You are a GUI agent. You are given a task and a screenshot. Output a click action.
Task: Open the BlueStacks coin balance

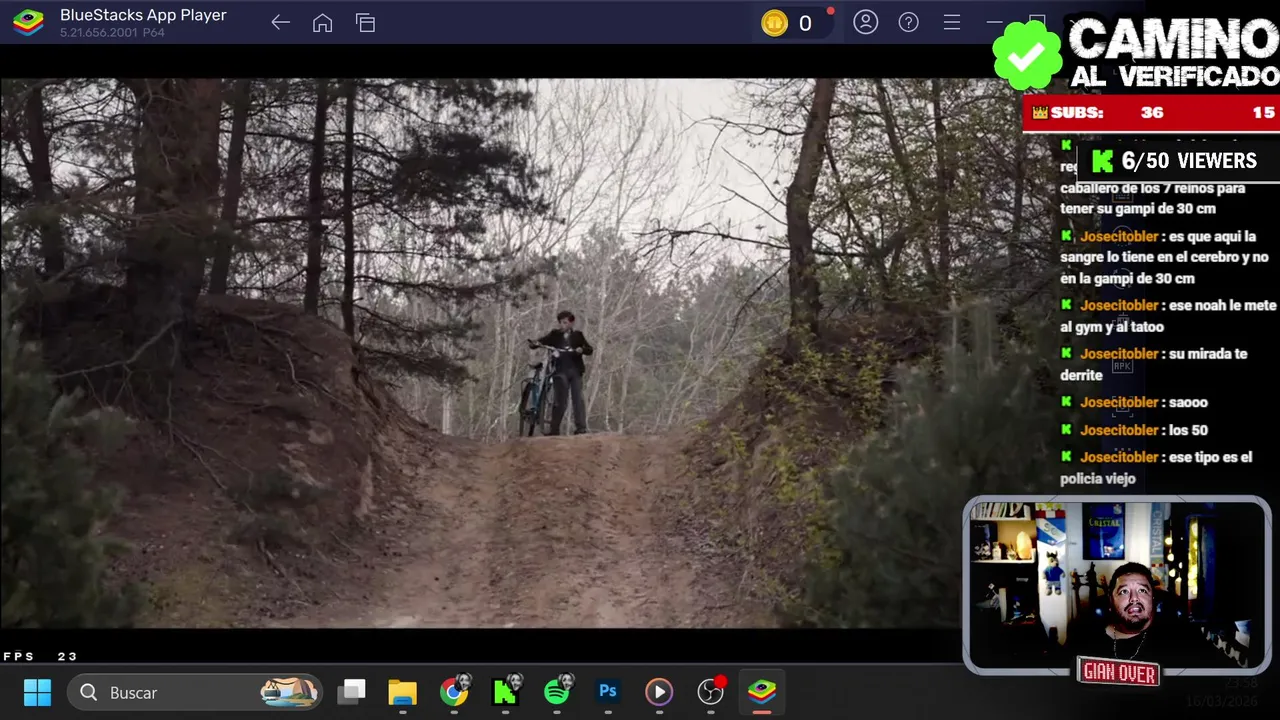[x=791, y=23]
